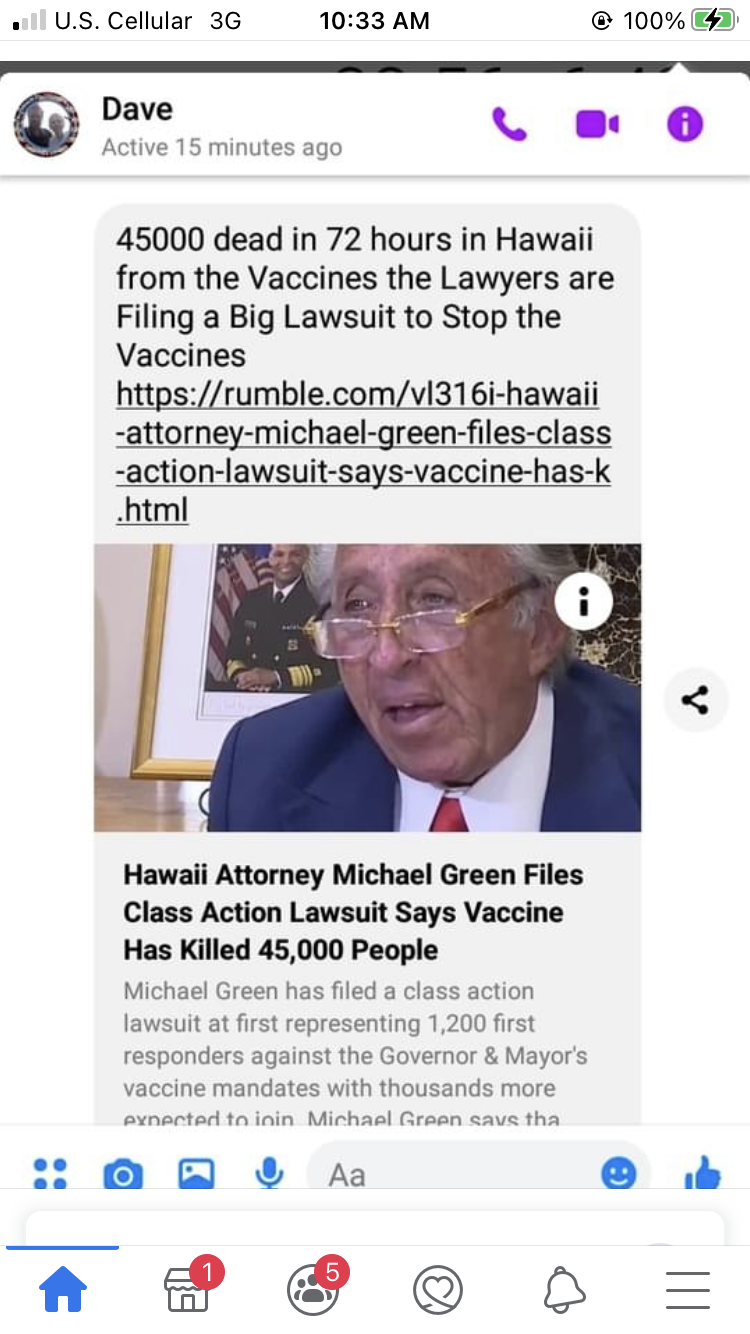Start a voice call with Dave
The image size is (750, 1334).
pyautogui.click(x=509, y=125)
